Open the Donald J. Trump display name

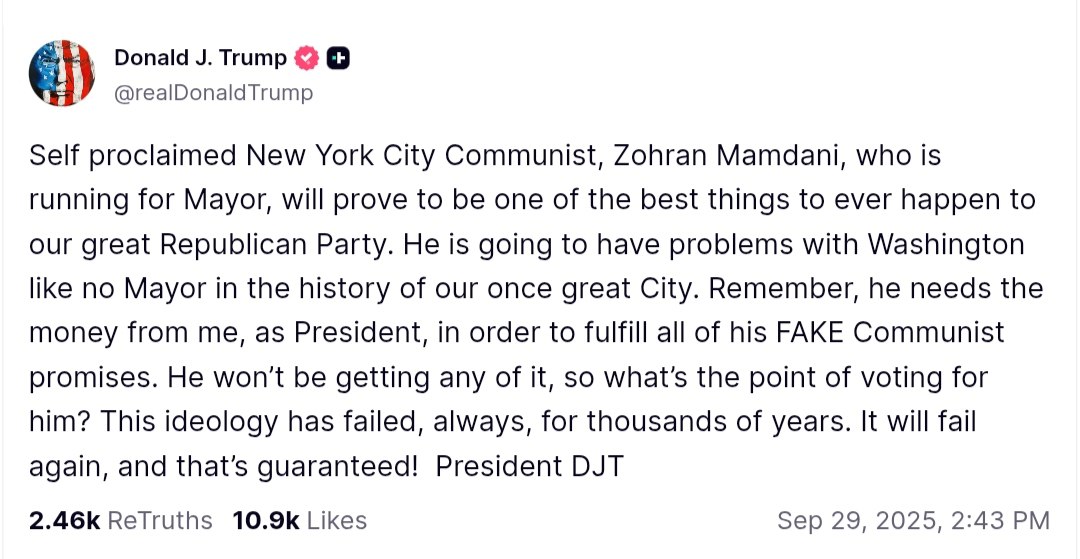[x=200, y=58]
